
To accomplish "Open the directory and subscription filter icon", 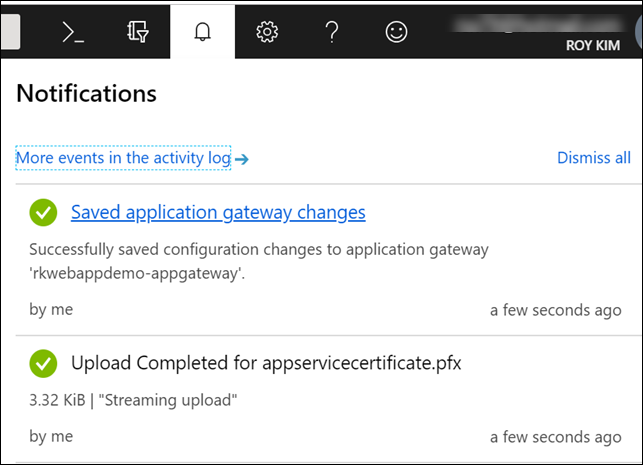I will click(137, 32).
